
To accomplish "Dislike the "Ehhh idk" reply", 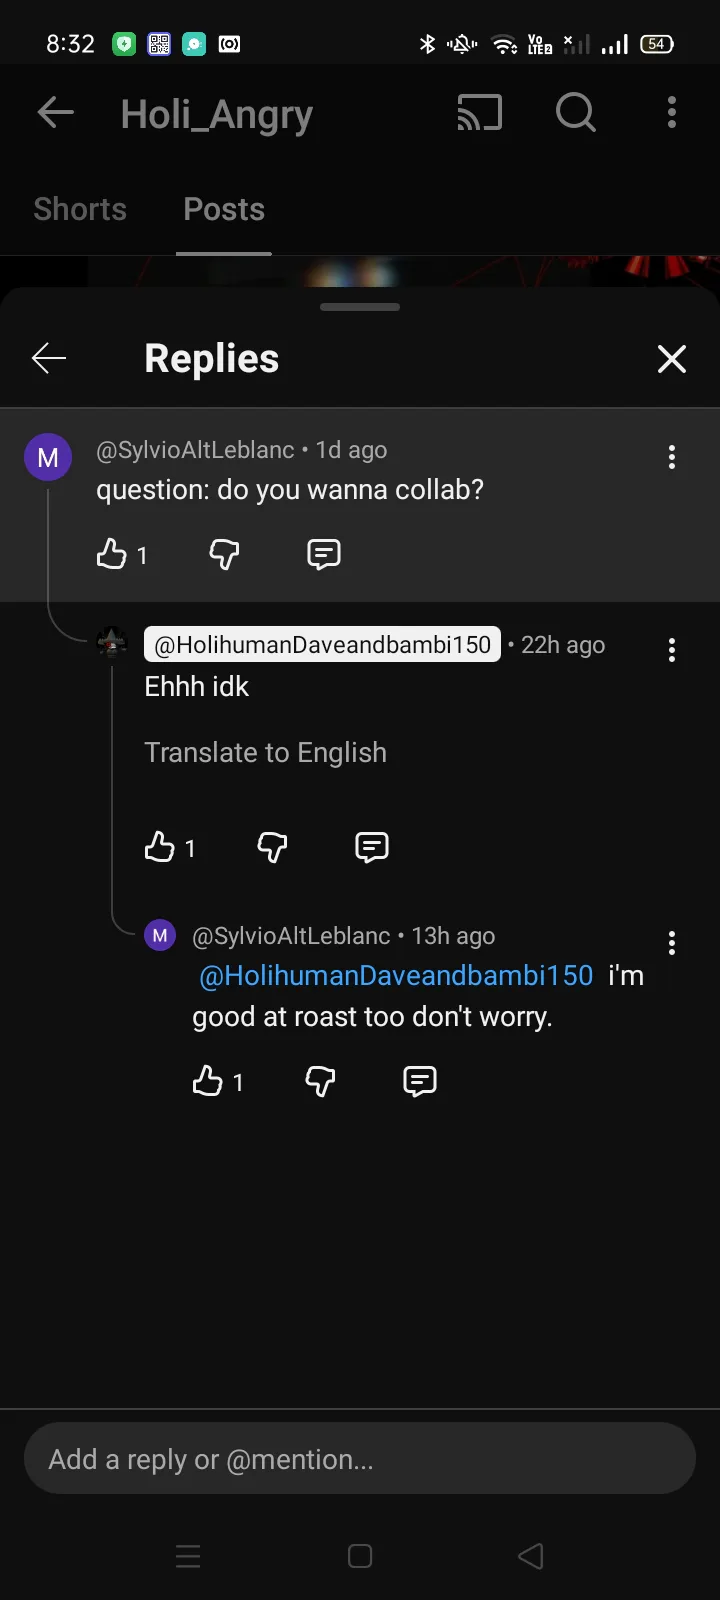I will point(272,847).
